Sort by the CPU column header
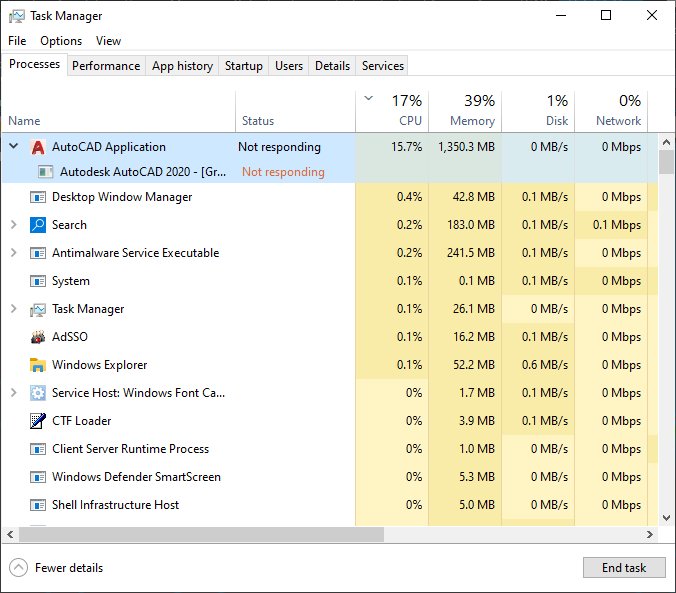This screenshot has width=676, height=593. 392,112
